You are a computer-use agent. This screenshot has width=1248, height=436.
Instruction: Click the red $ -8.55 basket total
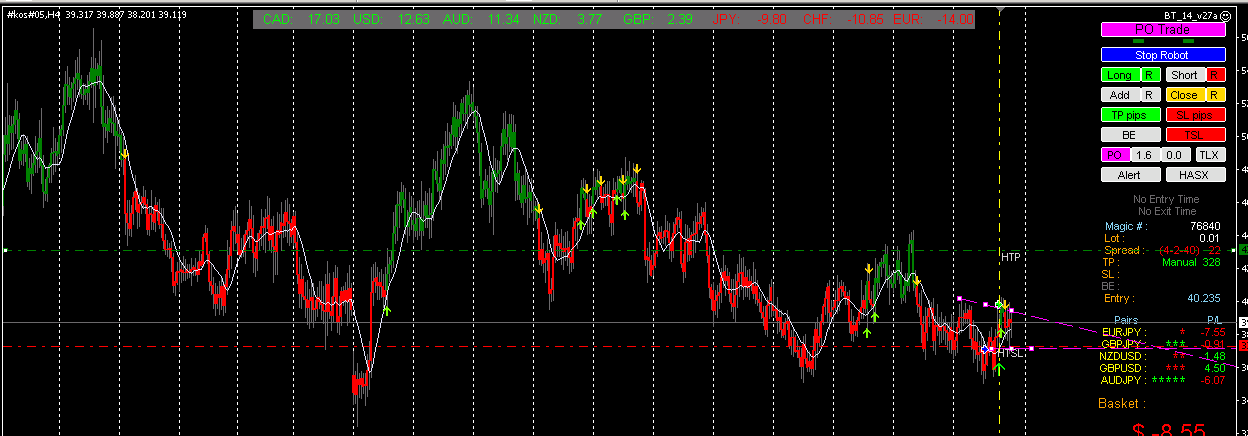point(1168,429)
